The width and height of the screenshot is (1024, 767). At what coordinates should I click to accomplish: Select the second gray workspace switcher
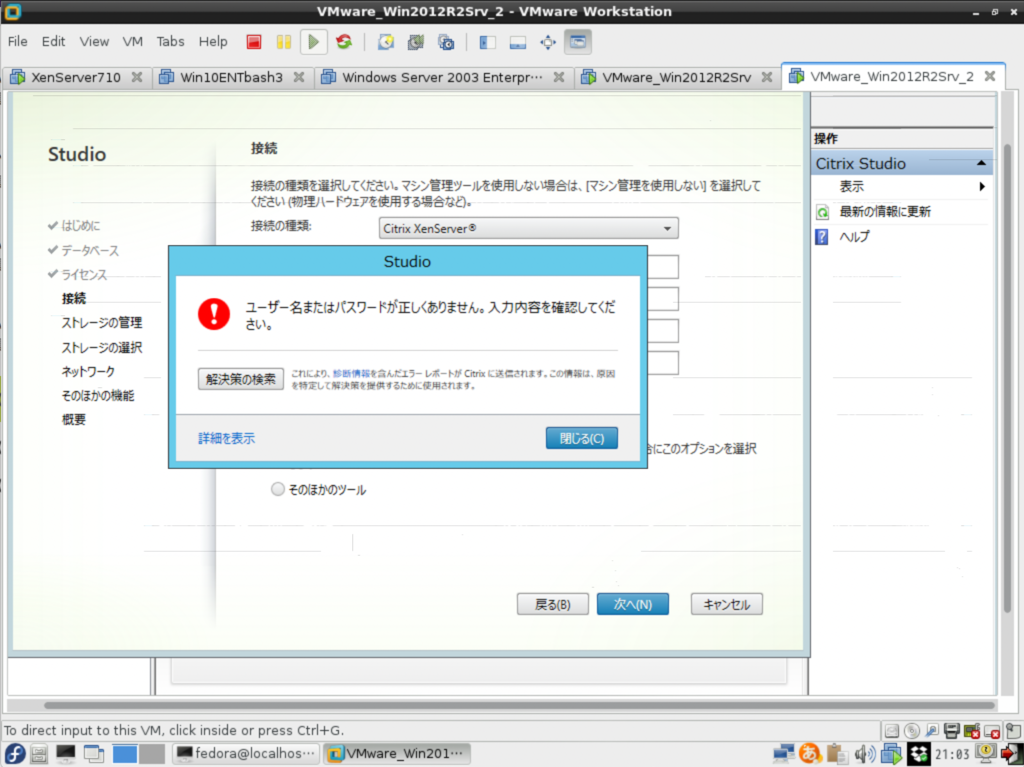pos(152,753)
